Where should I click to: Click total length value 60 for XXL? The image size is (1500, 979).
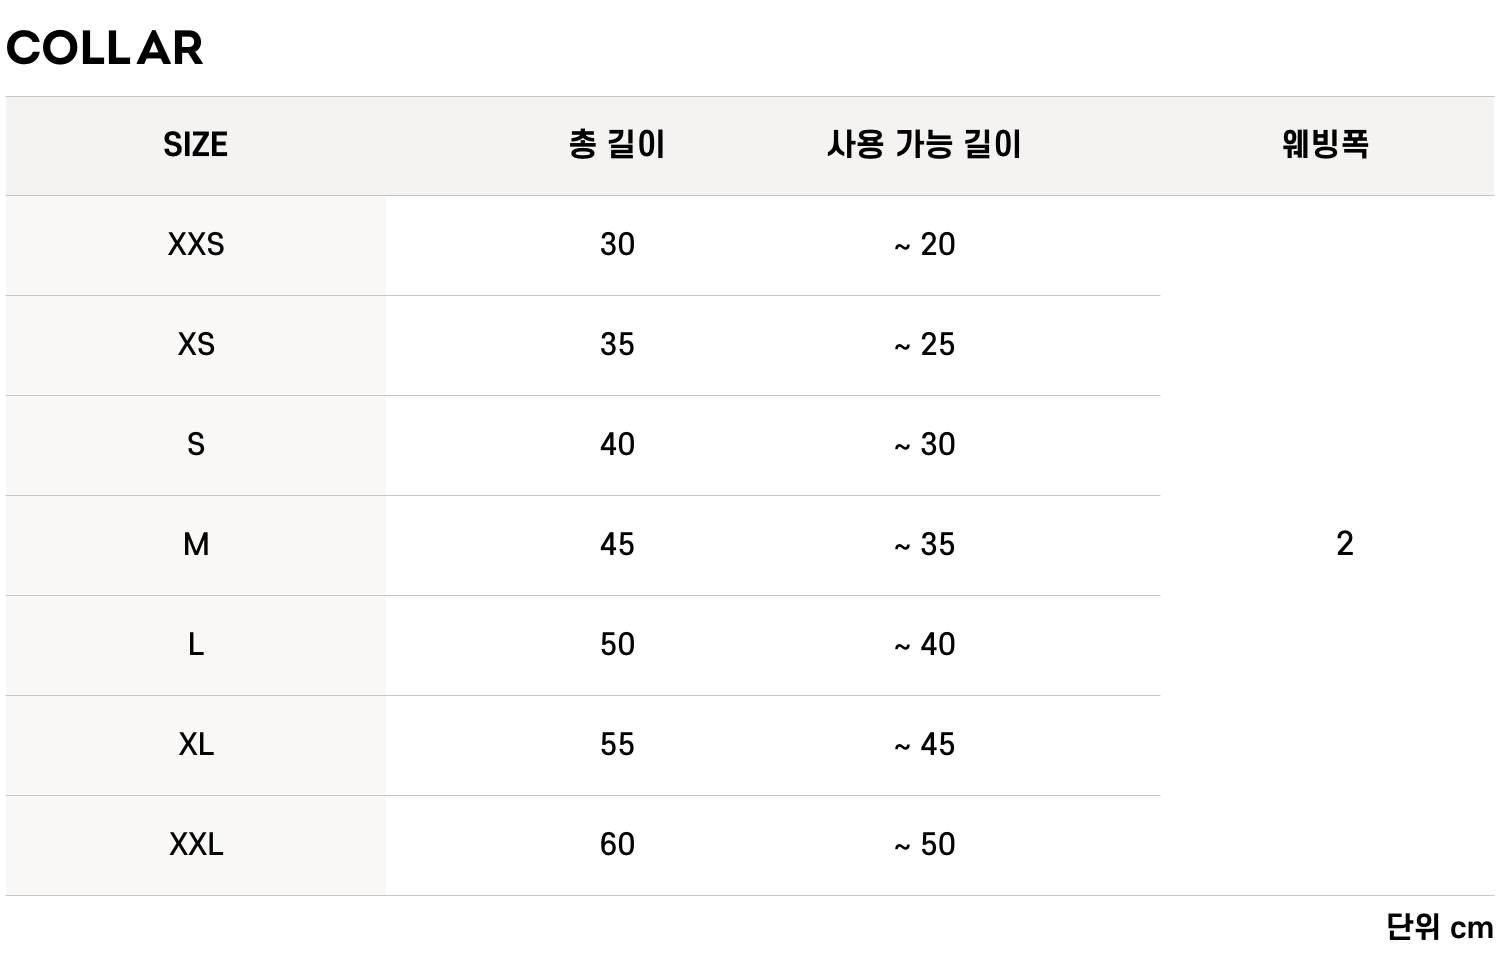(617, 845)
